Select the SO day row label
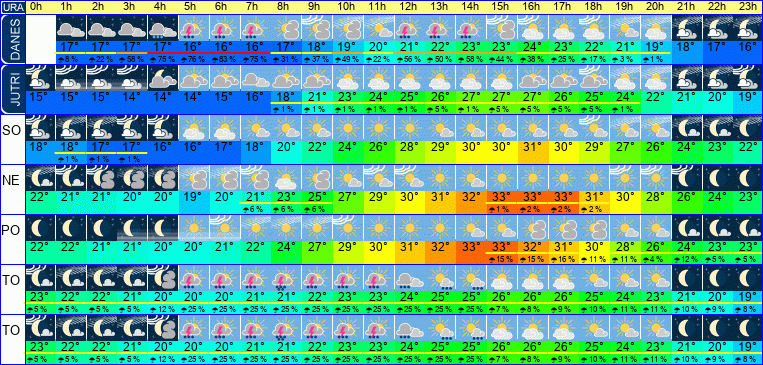Screen dimensions: 763x365 coord(11,131)
